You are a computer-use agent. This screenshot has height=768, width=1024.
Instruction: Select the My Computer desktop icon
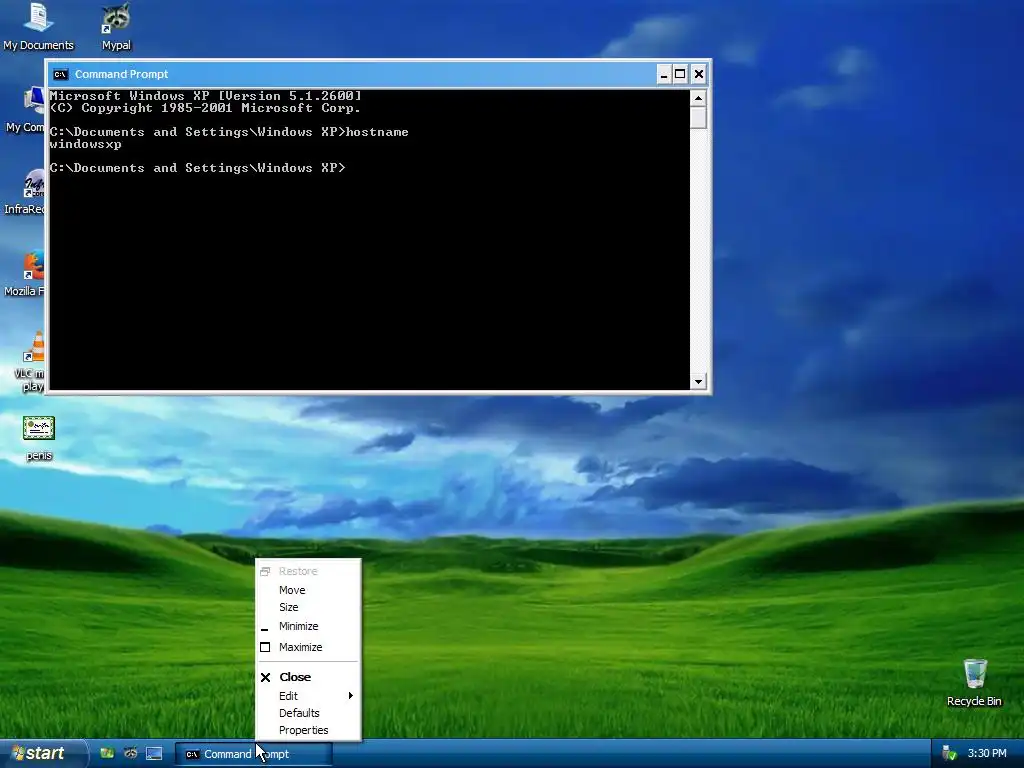[25, 108]
